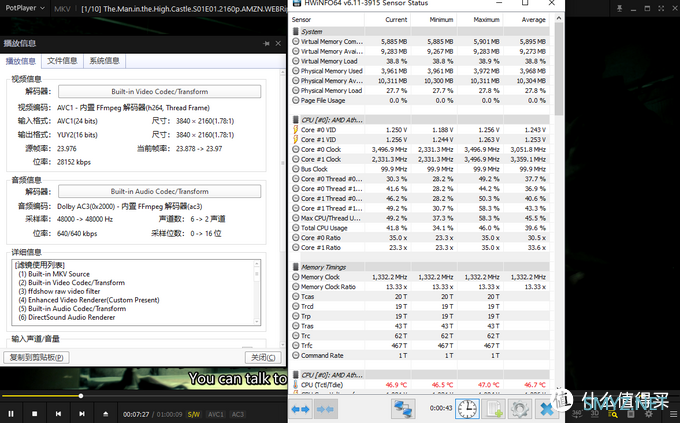Screen dimensions: 680x423
Task: Click the 00:07:27 elapsed time display
Action: (136, 414)
